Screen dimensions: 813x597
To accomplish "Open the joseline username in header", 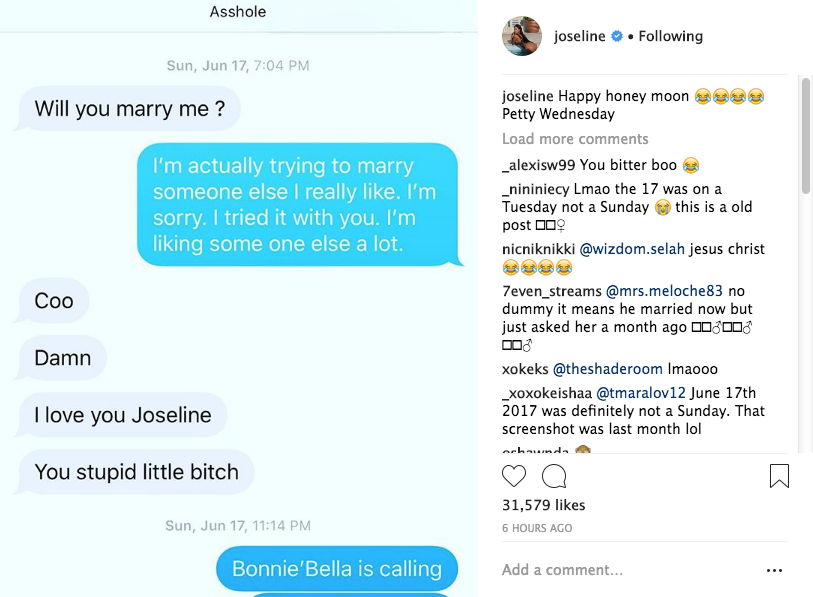I will pyautogui.click(x=580, y=36).
